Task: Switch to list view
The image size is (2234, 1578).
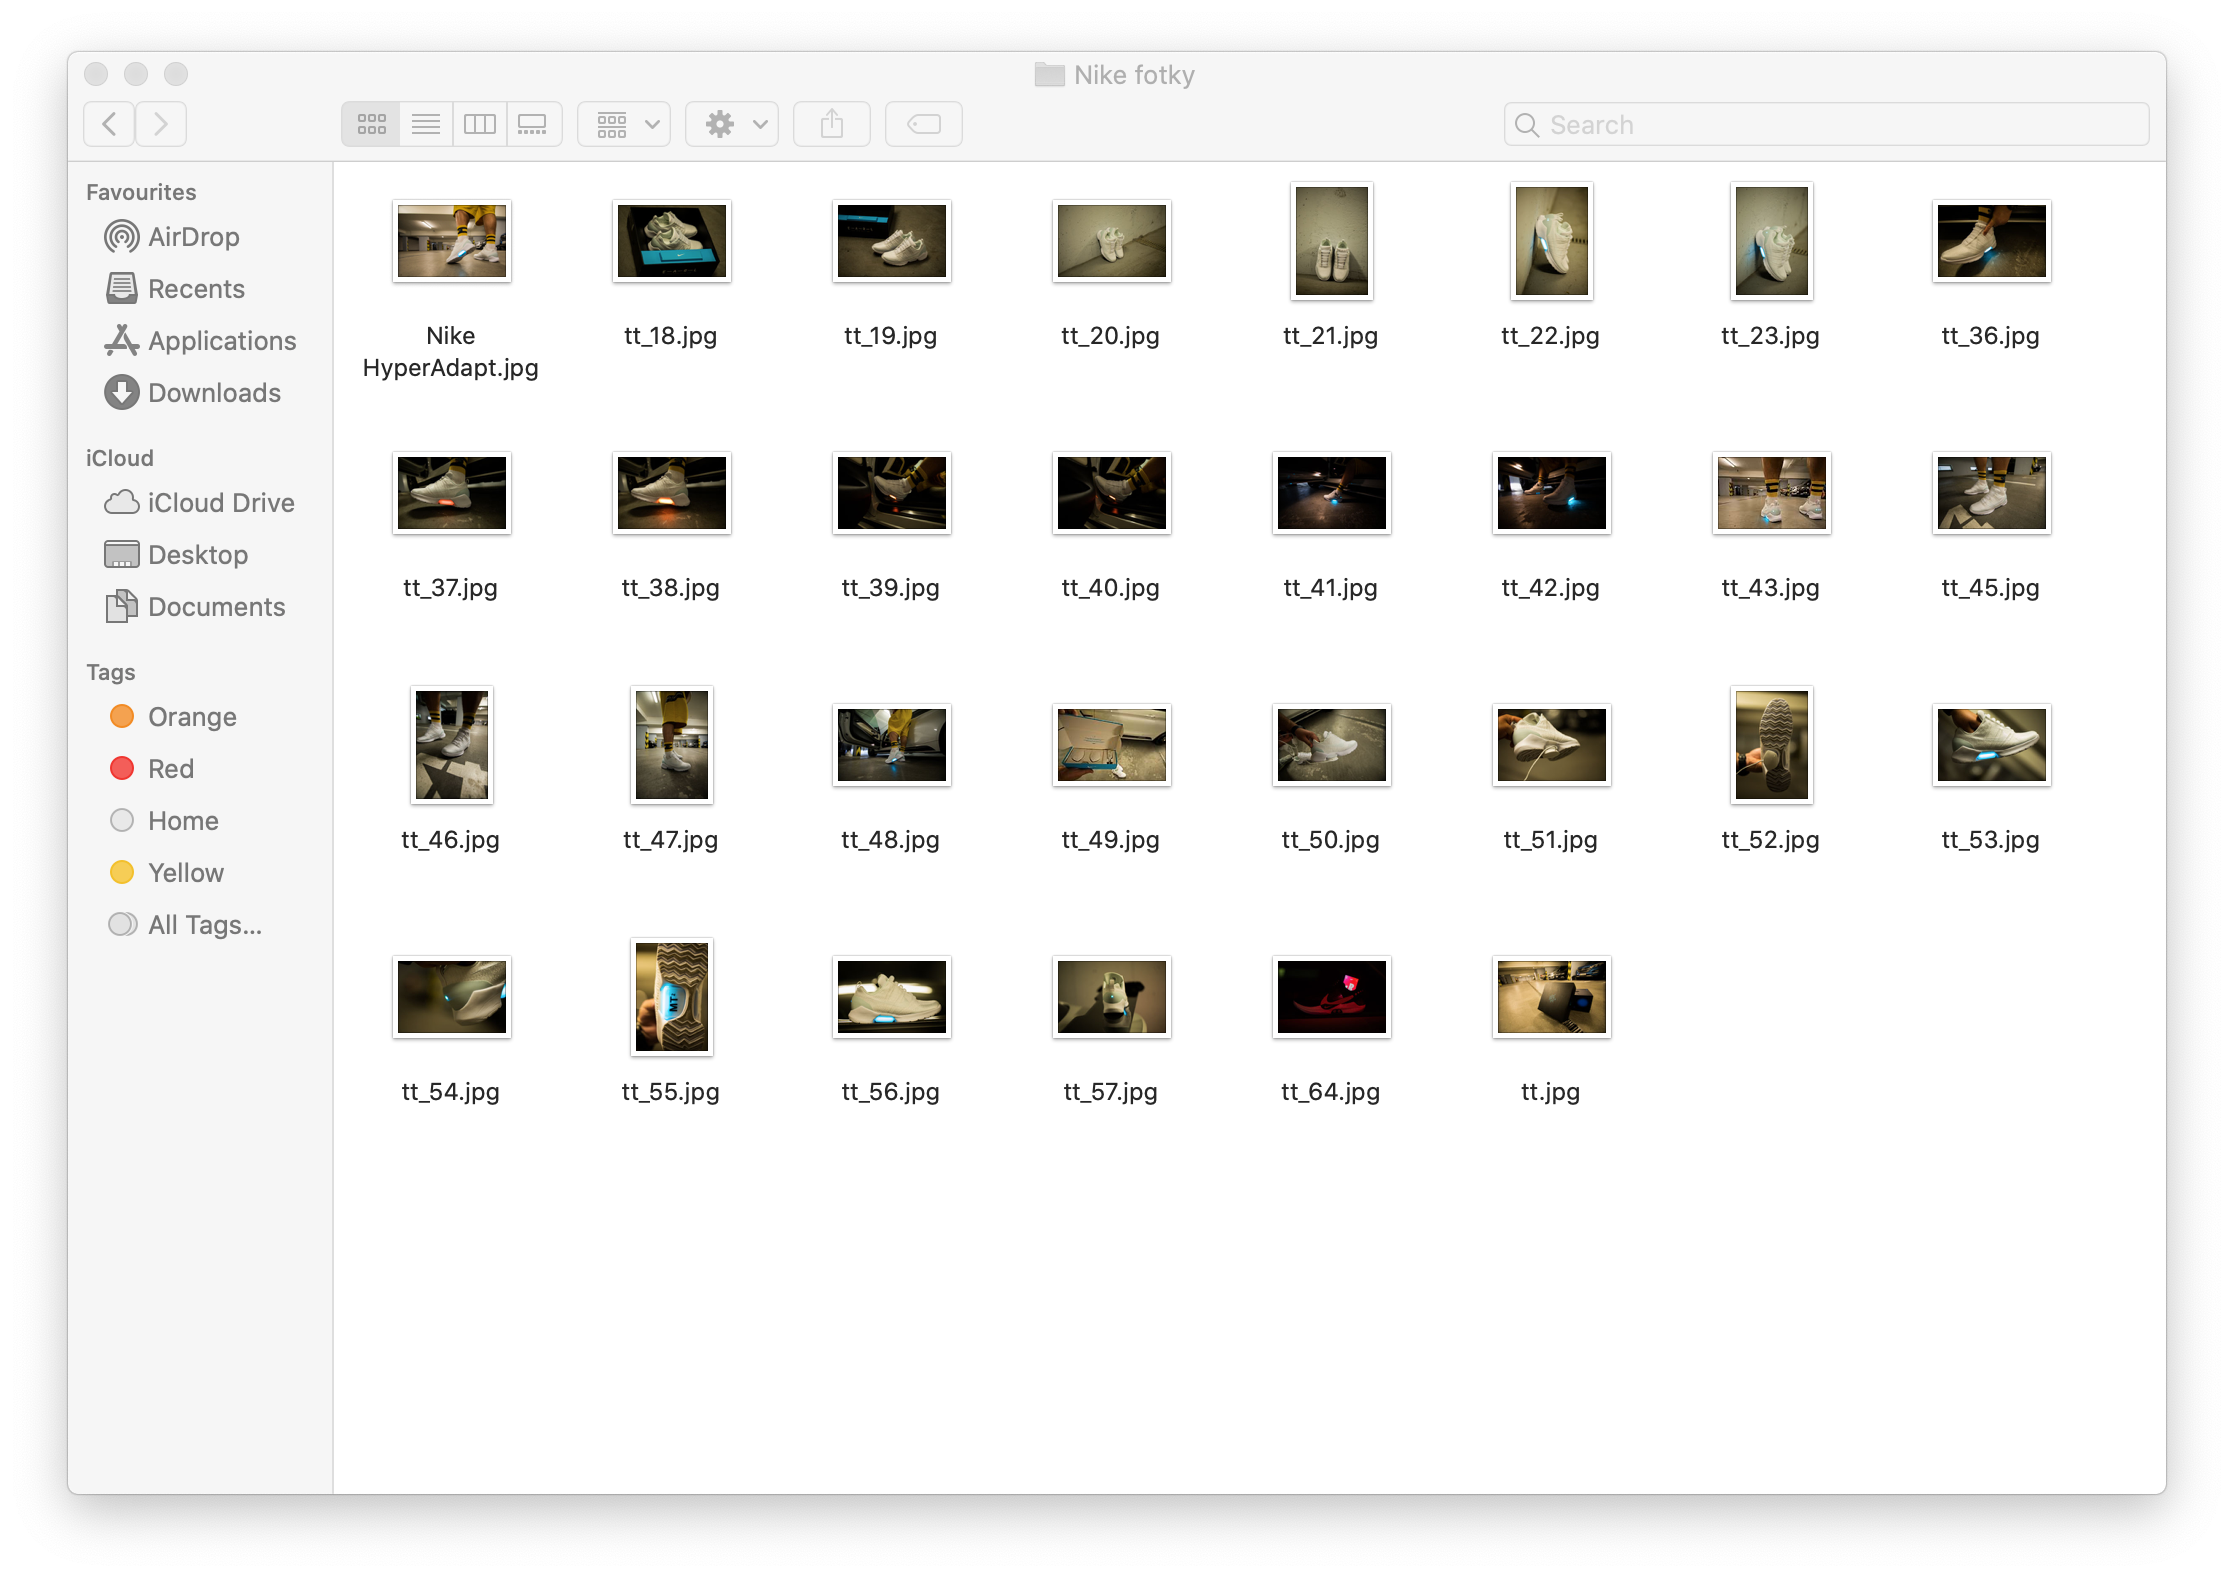Action: coord(426,124)
